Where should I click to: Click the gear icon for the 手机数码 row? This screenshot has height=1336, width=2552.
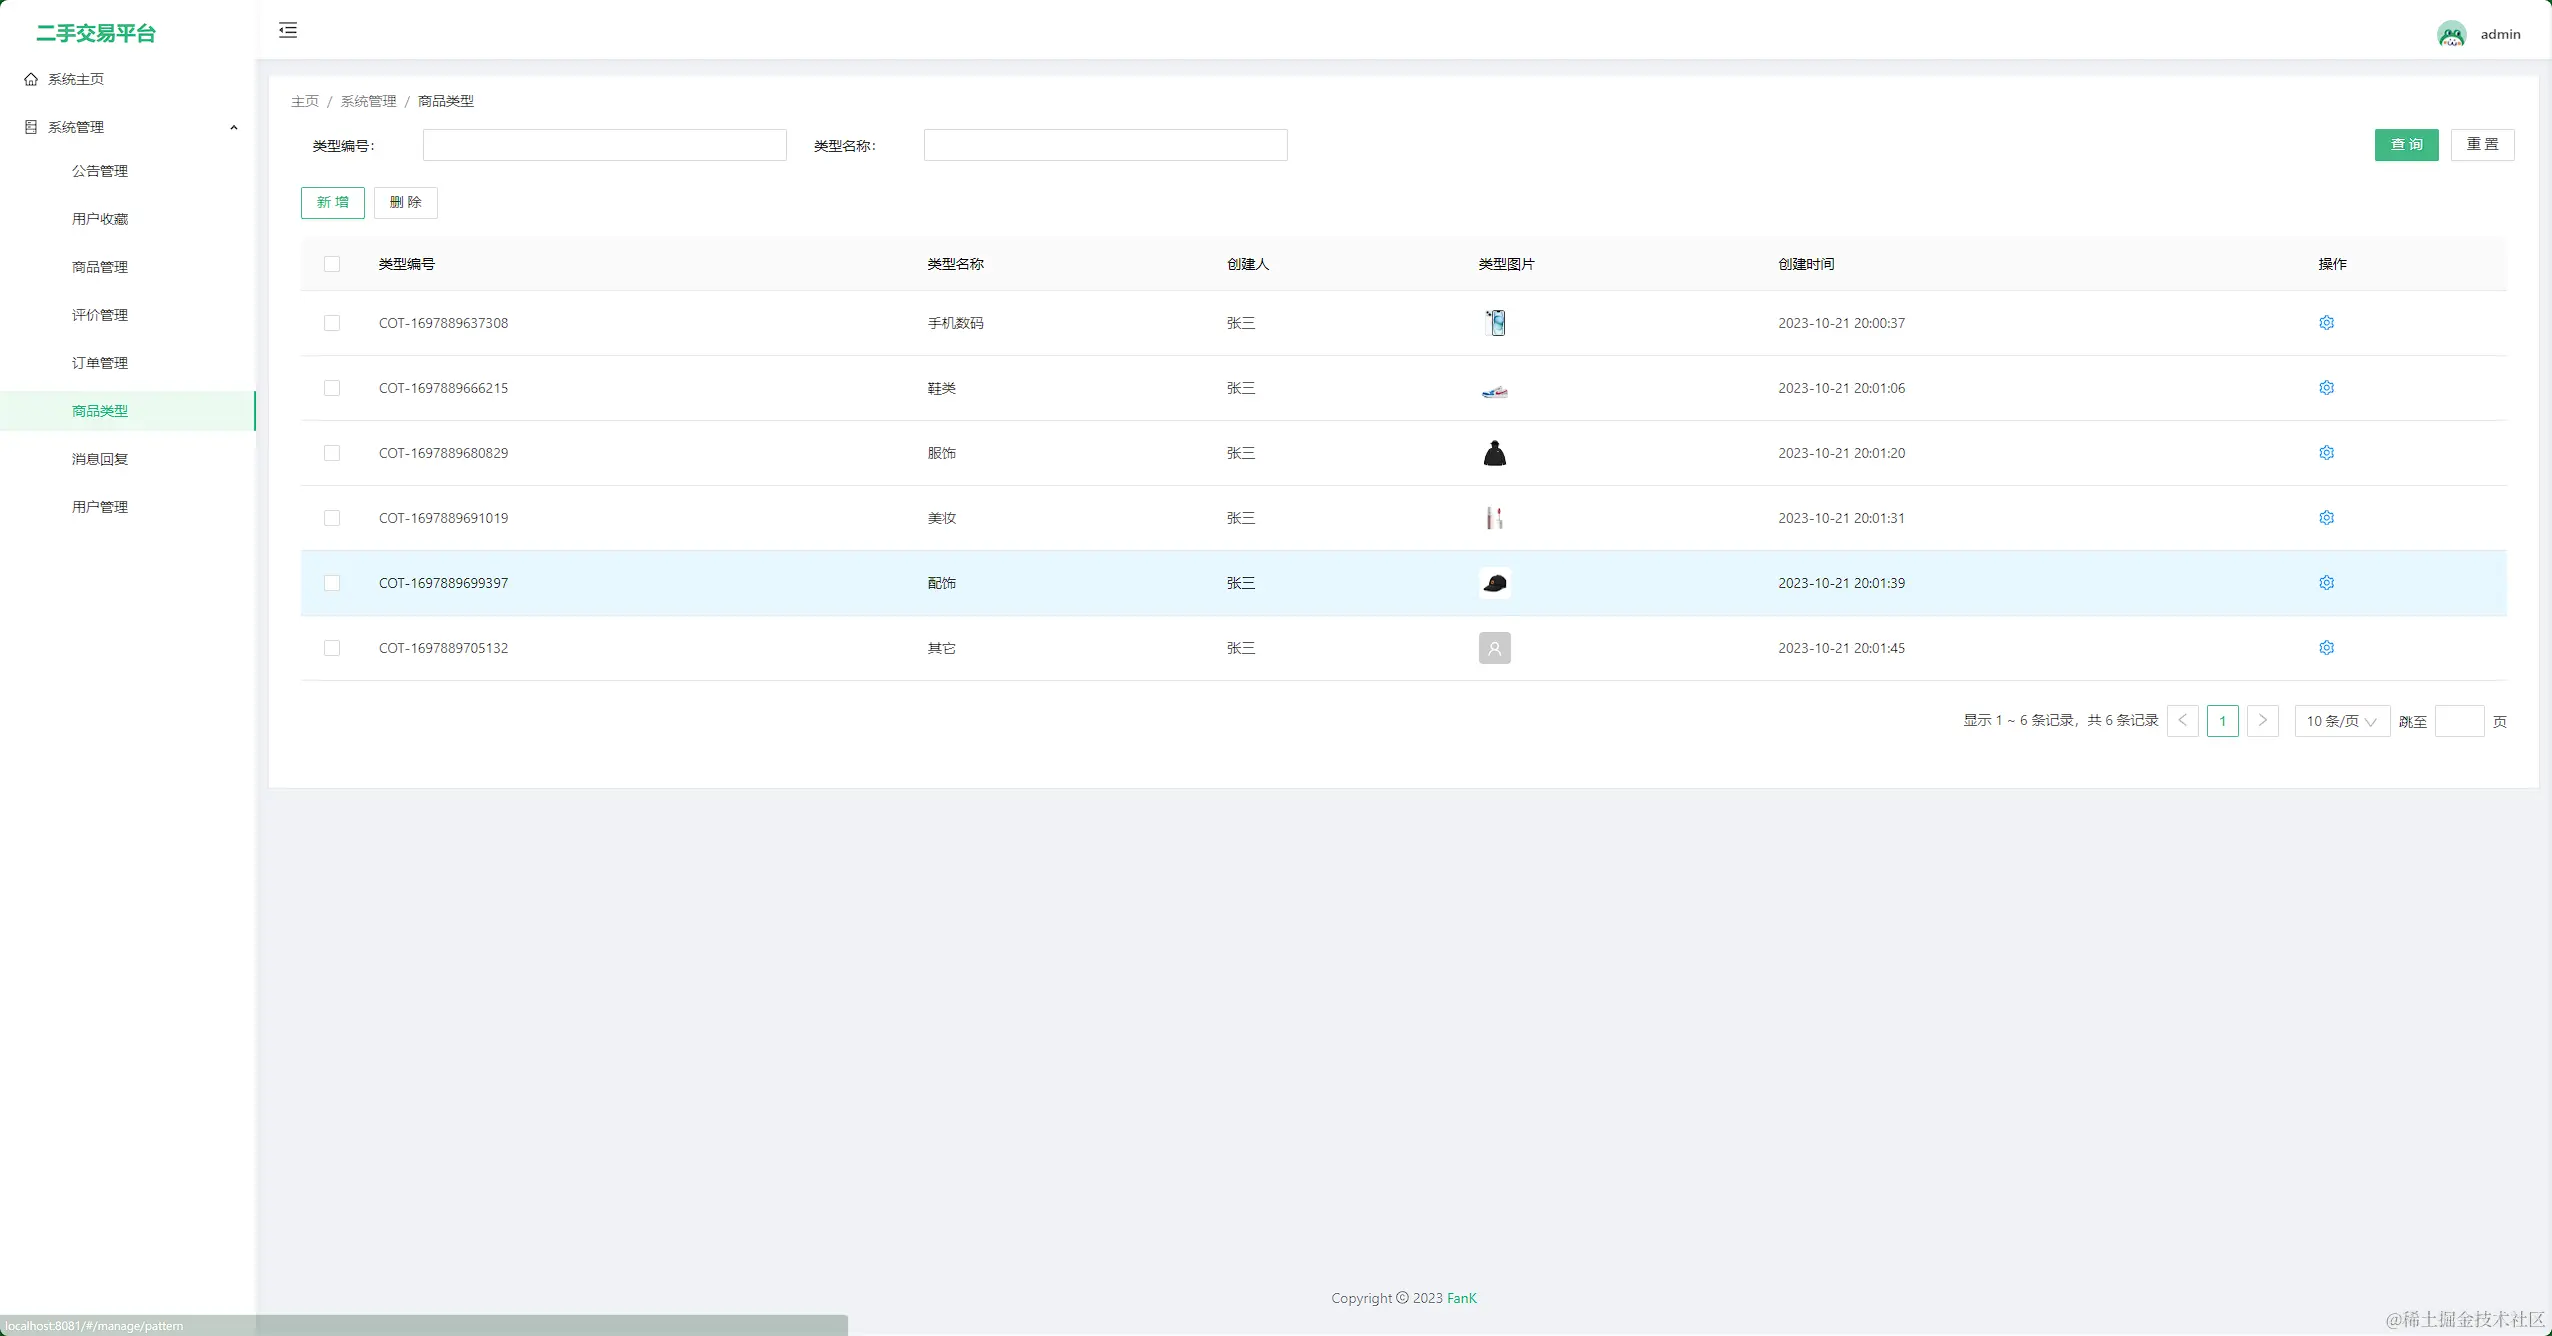[x=2326, y=323]
